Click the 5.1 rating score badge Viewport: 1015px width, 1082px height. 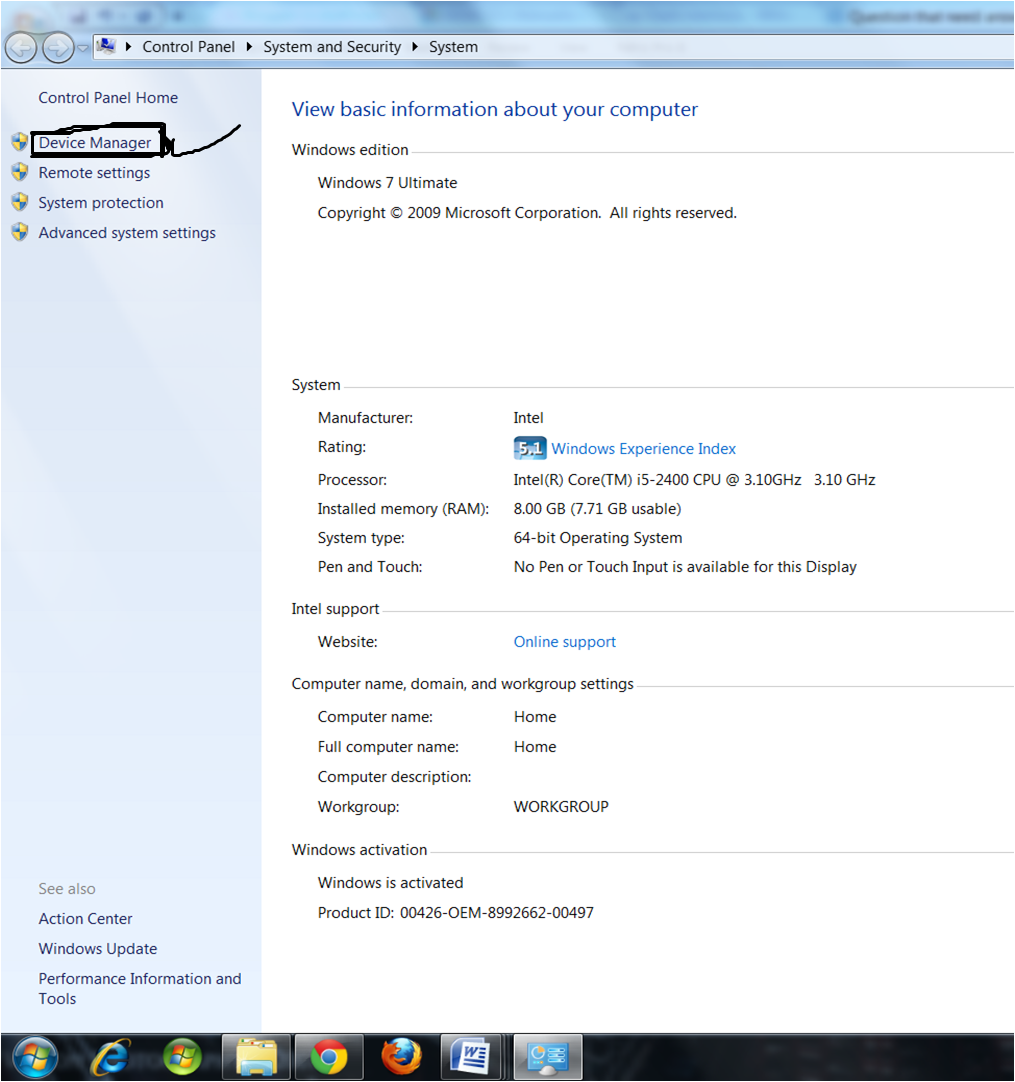530,449
